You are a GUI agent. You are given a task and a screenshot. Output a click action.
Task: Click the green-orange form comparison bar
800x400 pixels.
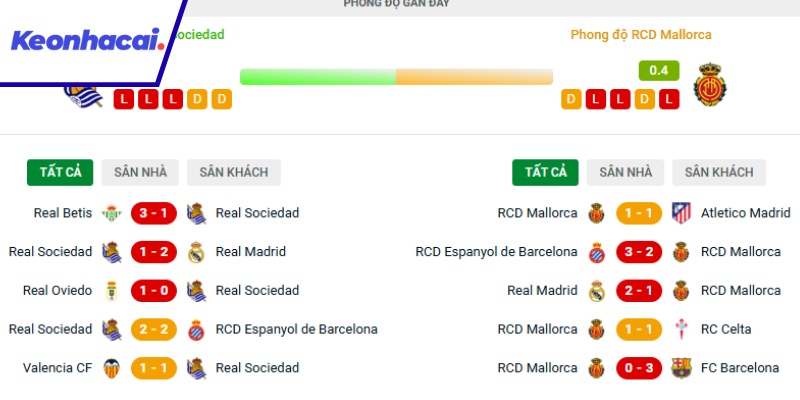point(396,76)
